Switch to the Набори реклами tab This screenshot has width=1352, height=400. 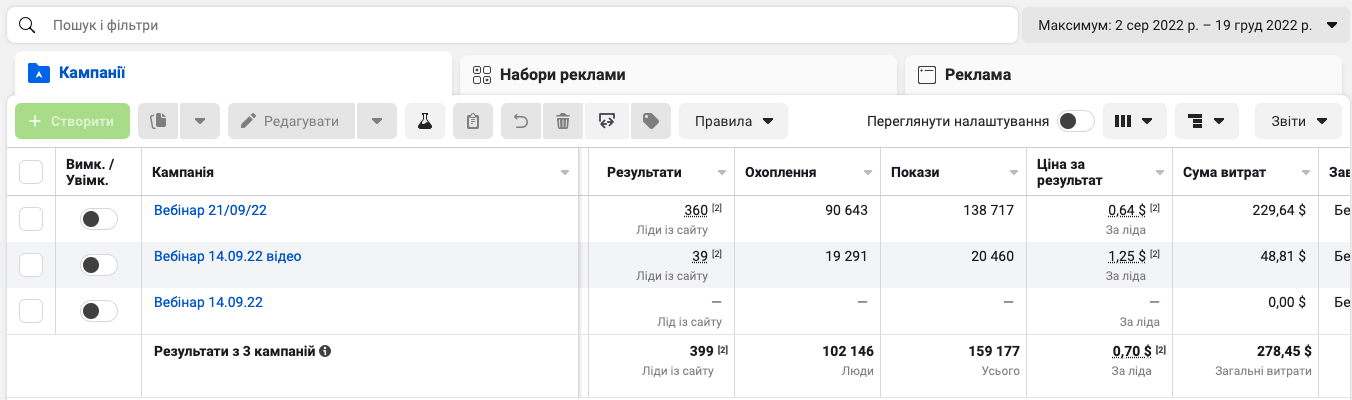(678, 75)
